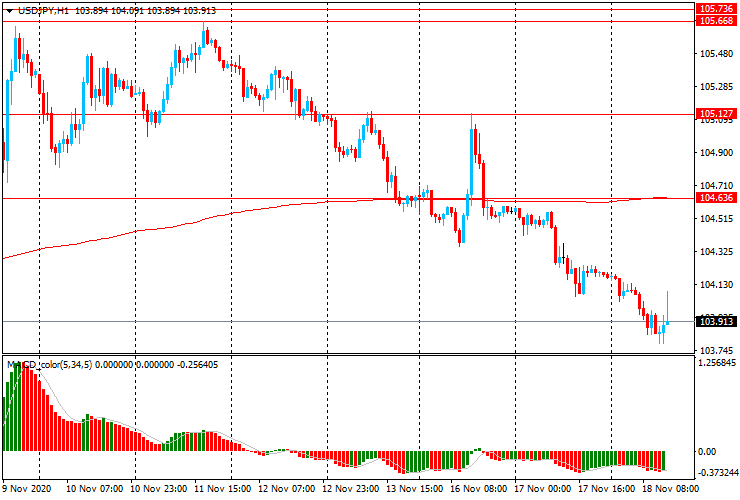Click the 13 Nov 15:00 time label
The width and height of the screenshot is (740, 500).
tap(414, 488)
